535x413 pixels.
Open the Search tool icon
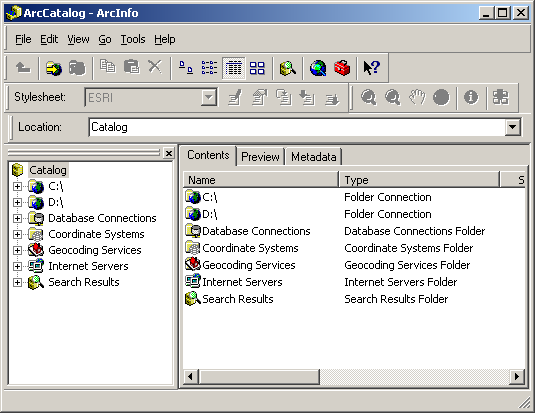[287, 68]
